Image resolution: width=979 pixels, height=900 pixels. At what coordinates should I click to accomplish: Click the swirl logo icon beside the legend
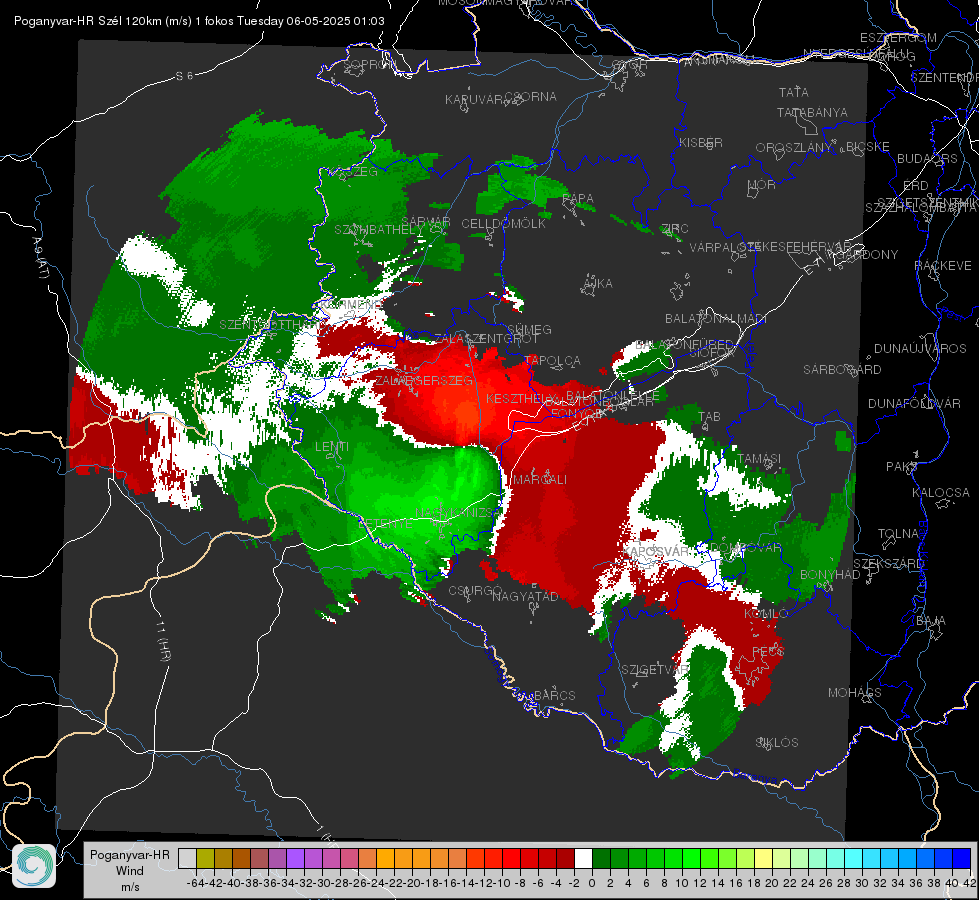pyautogui.click(x=34, y=866)
